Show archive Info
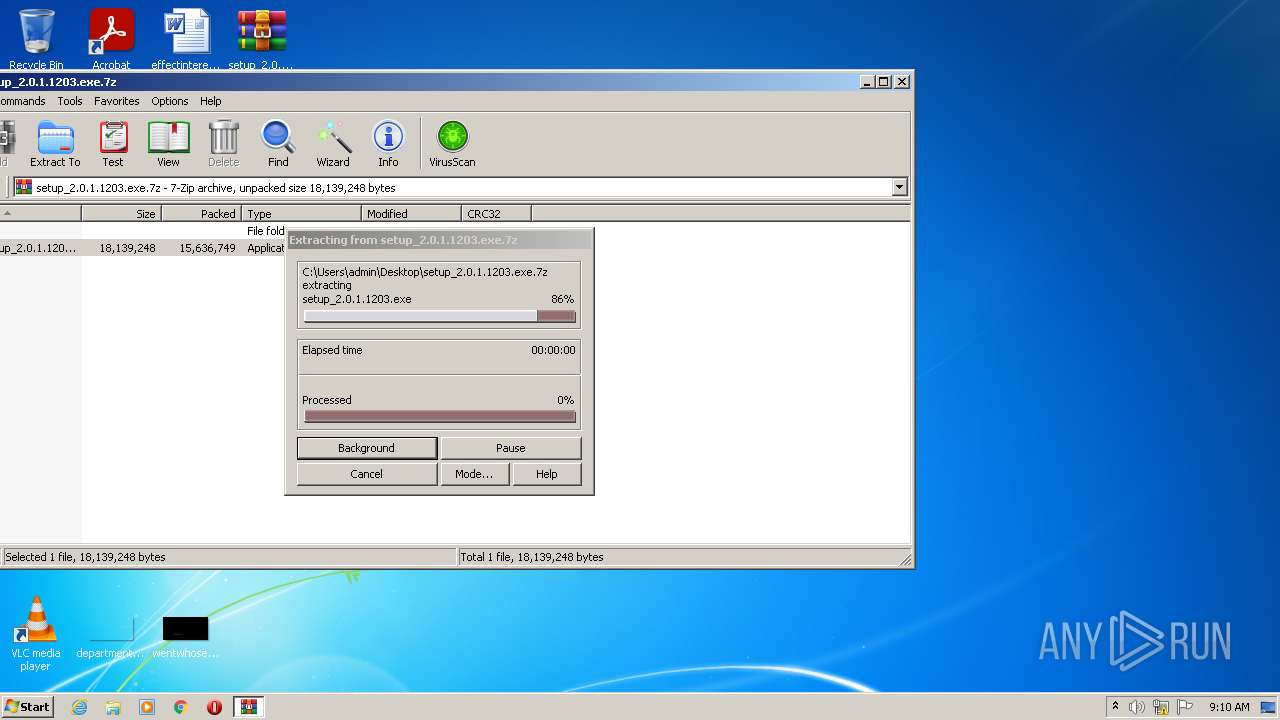Image resolution: width=1280 pixels, height=720 pixels. pyautogui.click(x=388, y=145)
